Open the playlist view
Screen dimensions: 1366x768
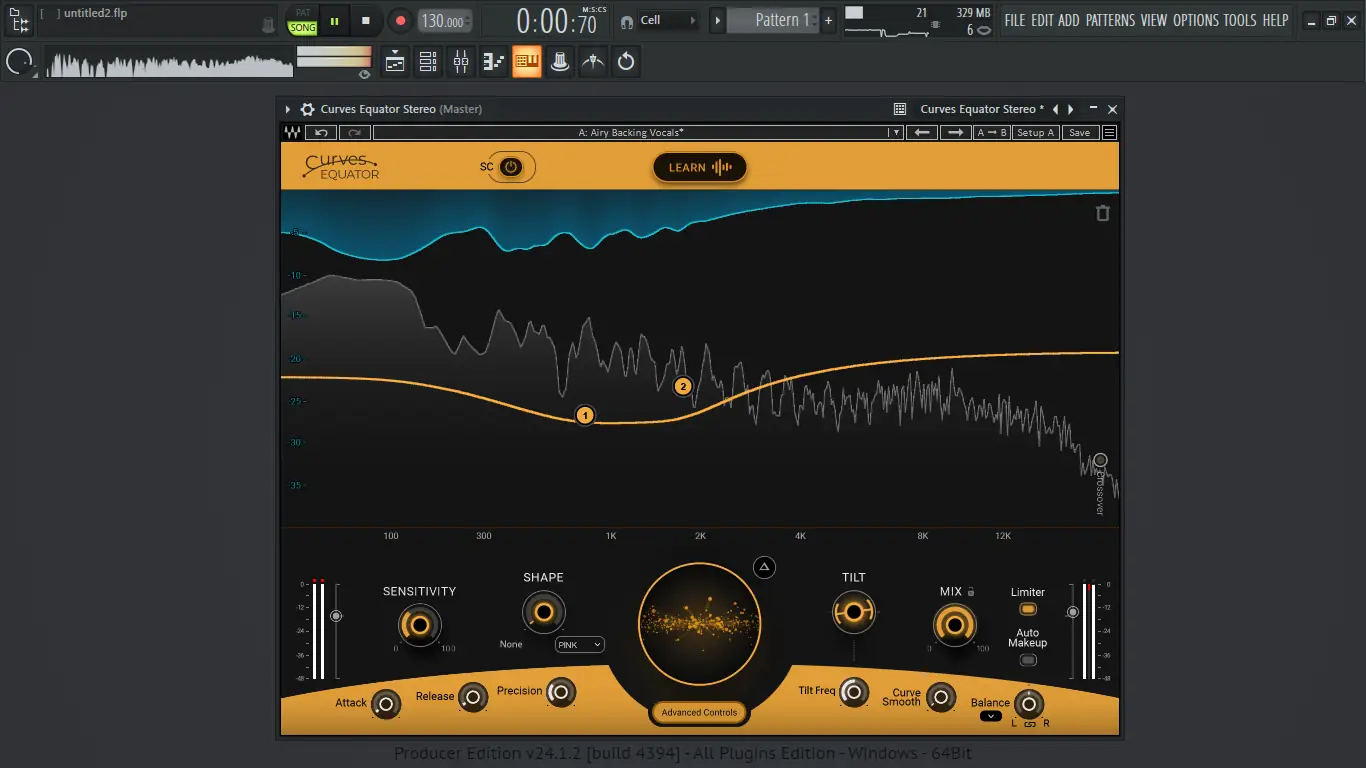(x=395, y=62)
